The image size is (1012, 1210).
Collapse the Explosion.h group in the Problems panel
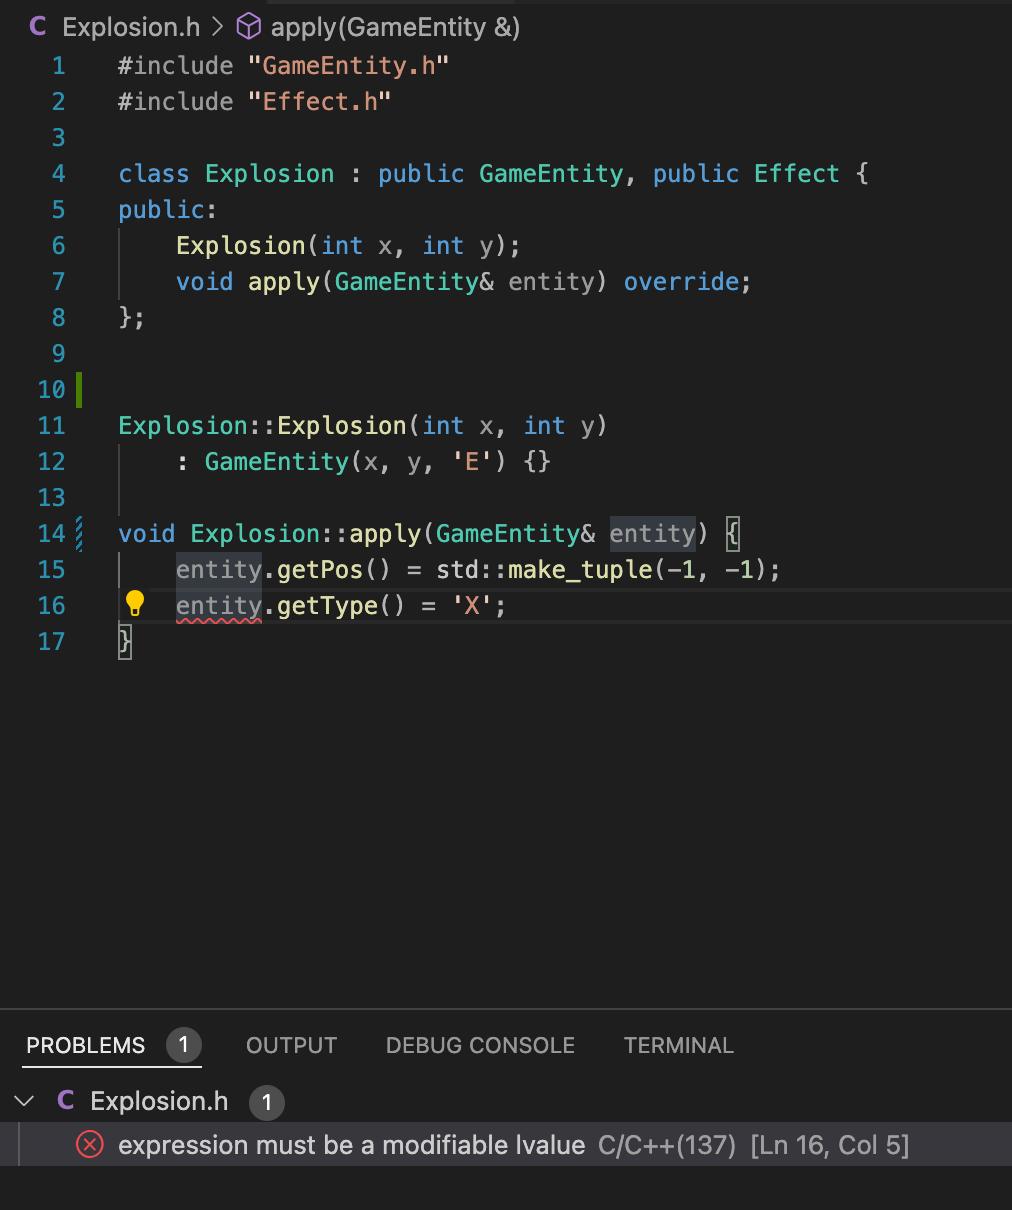tap(24, 1101)
